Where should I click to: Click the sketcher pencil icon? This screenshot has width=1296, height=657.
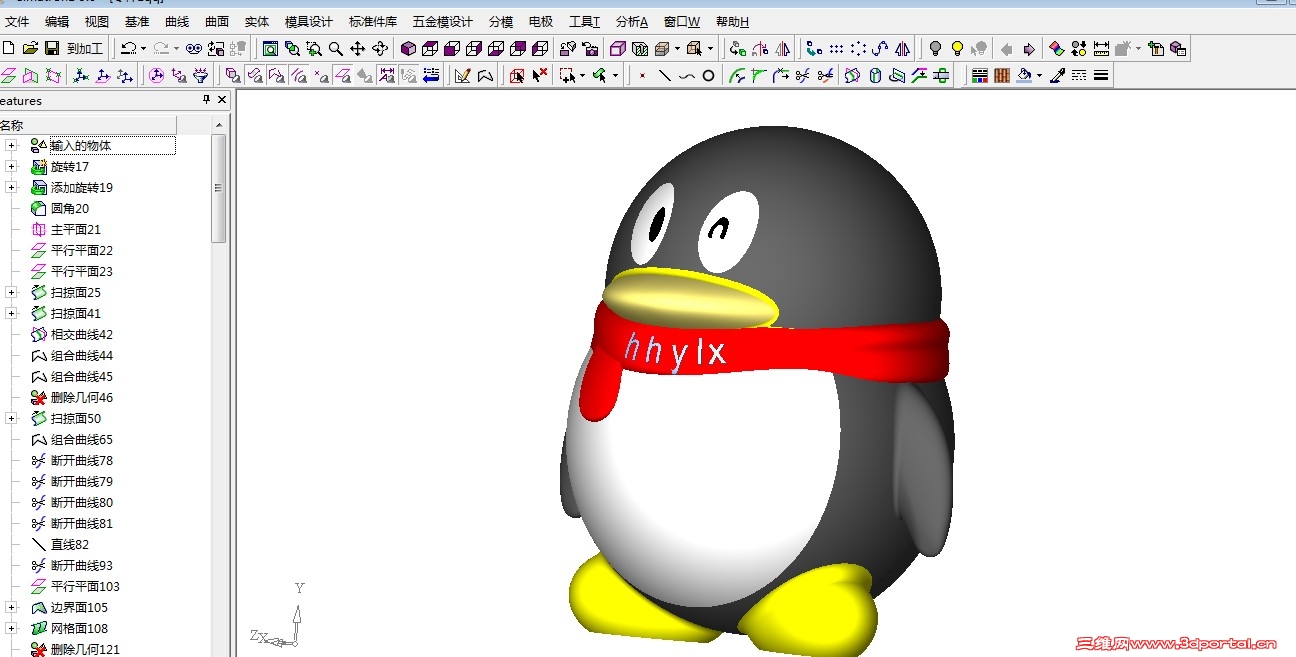point(462,75)
